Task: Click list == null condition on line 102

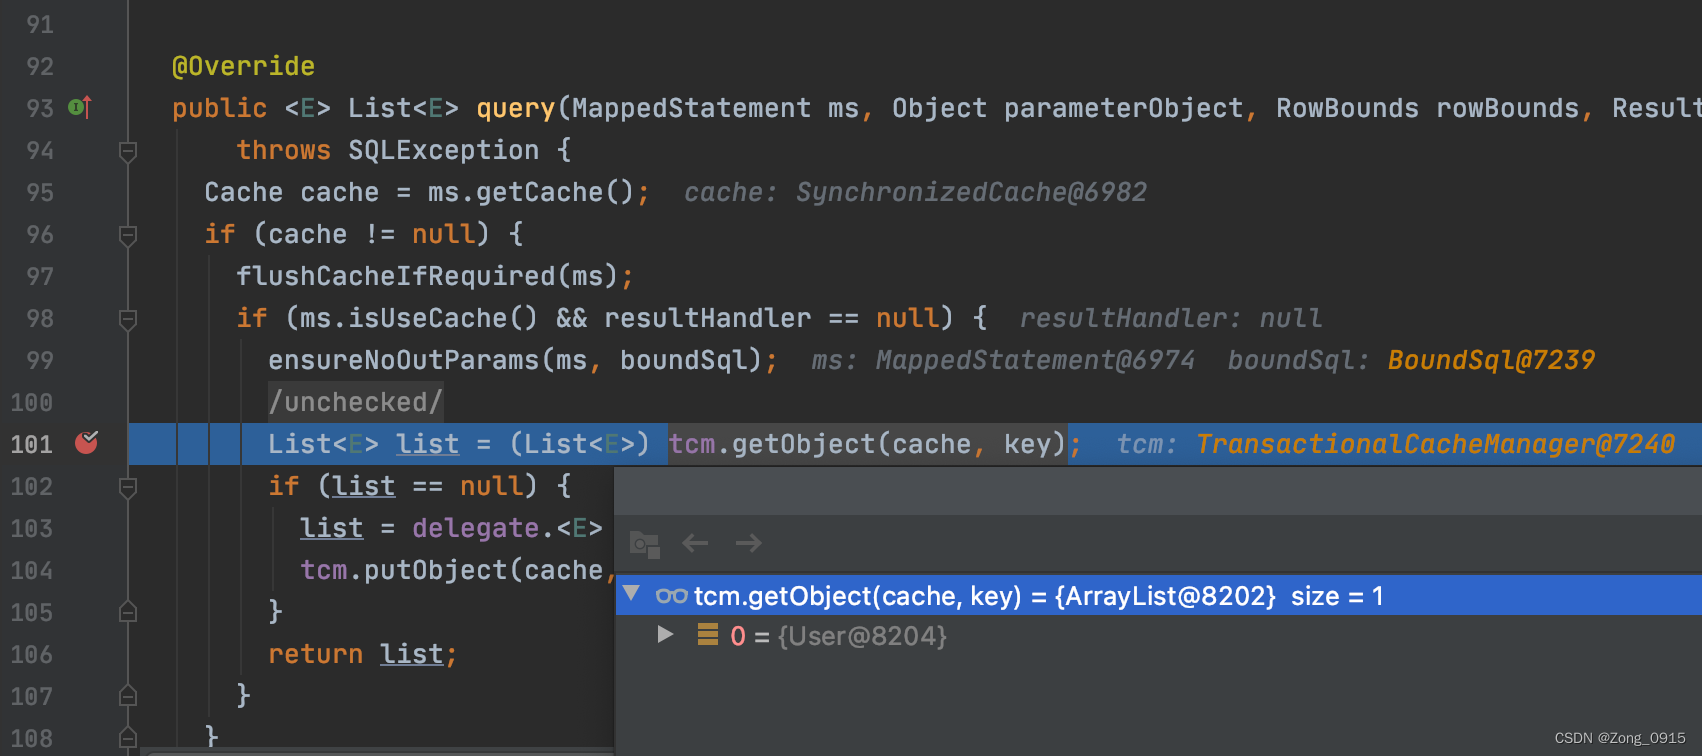Action: 427,486
